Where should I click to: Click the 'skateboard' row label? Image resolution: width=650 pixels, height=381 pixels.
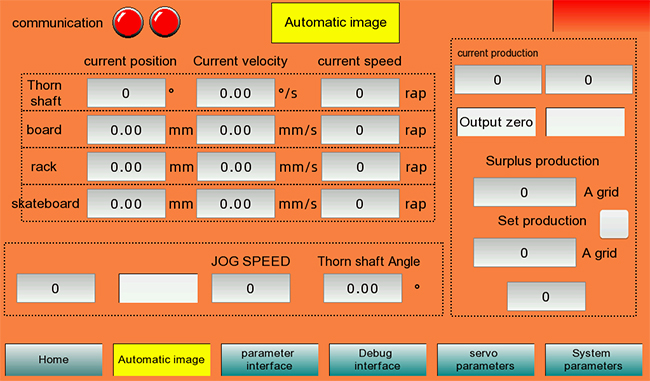(x=45, y=204)
